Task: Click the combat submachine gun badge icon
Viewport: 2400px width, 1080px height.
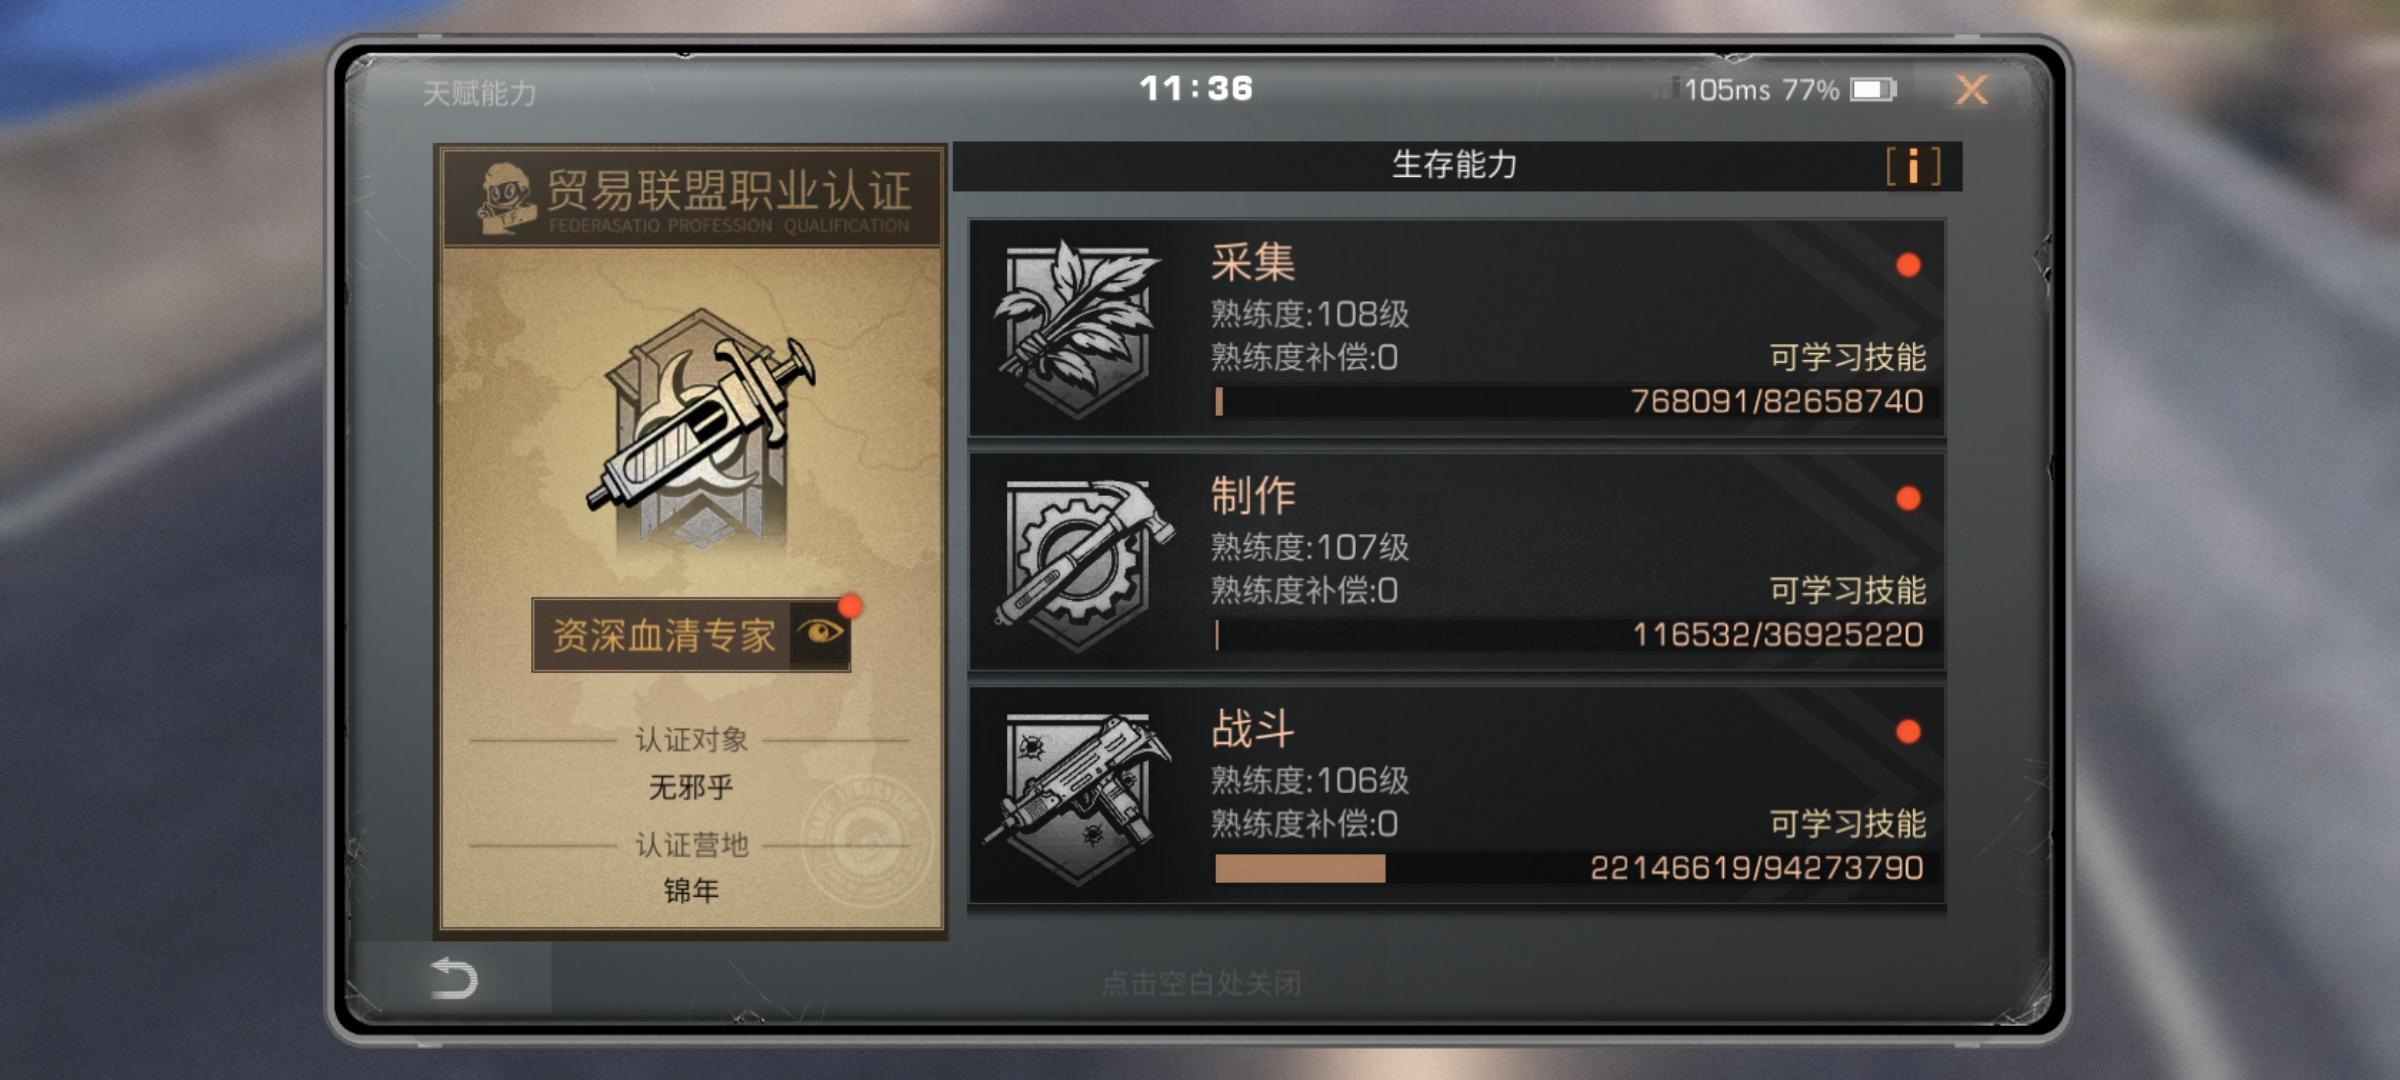Action: click(1078, 797)
